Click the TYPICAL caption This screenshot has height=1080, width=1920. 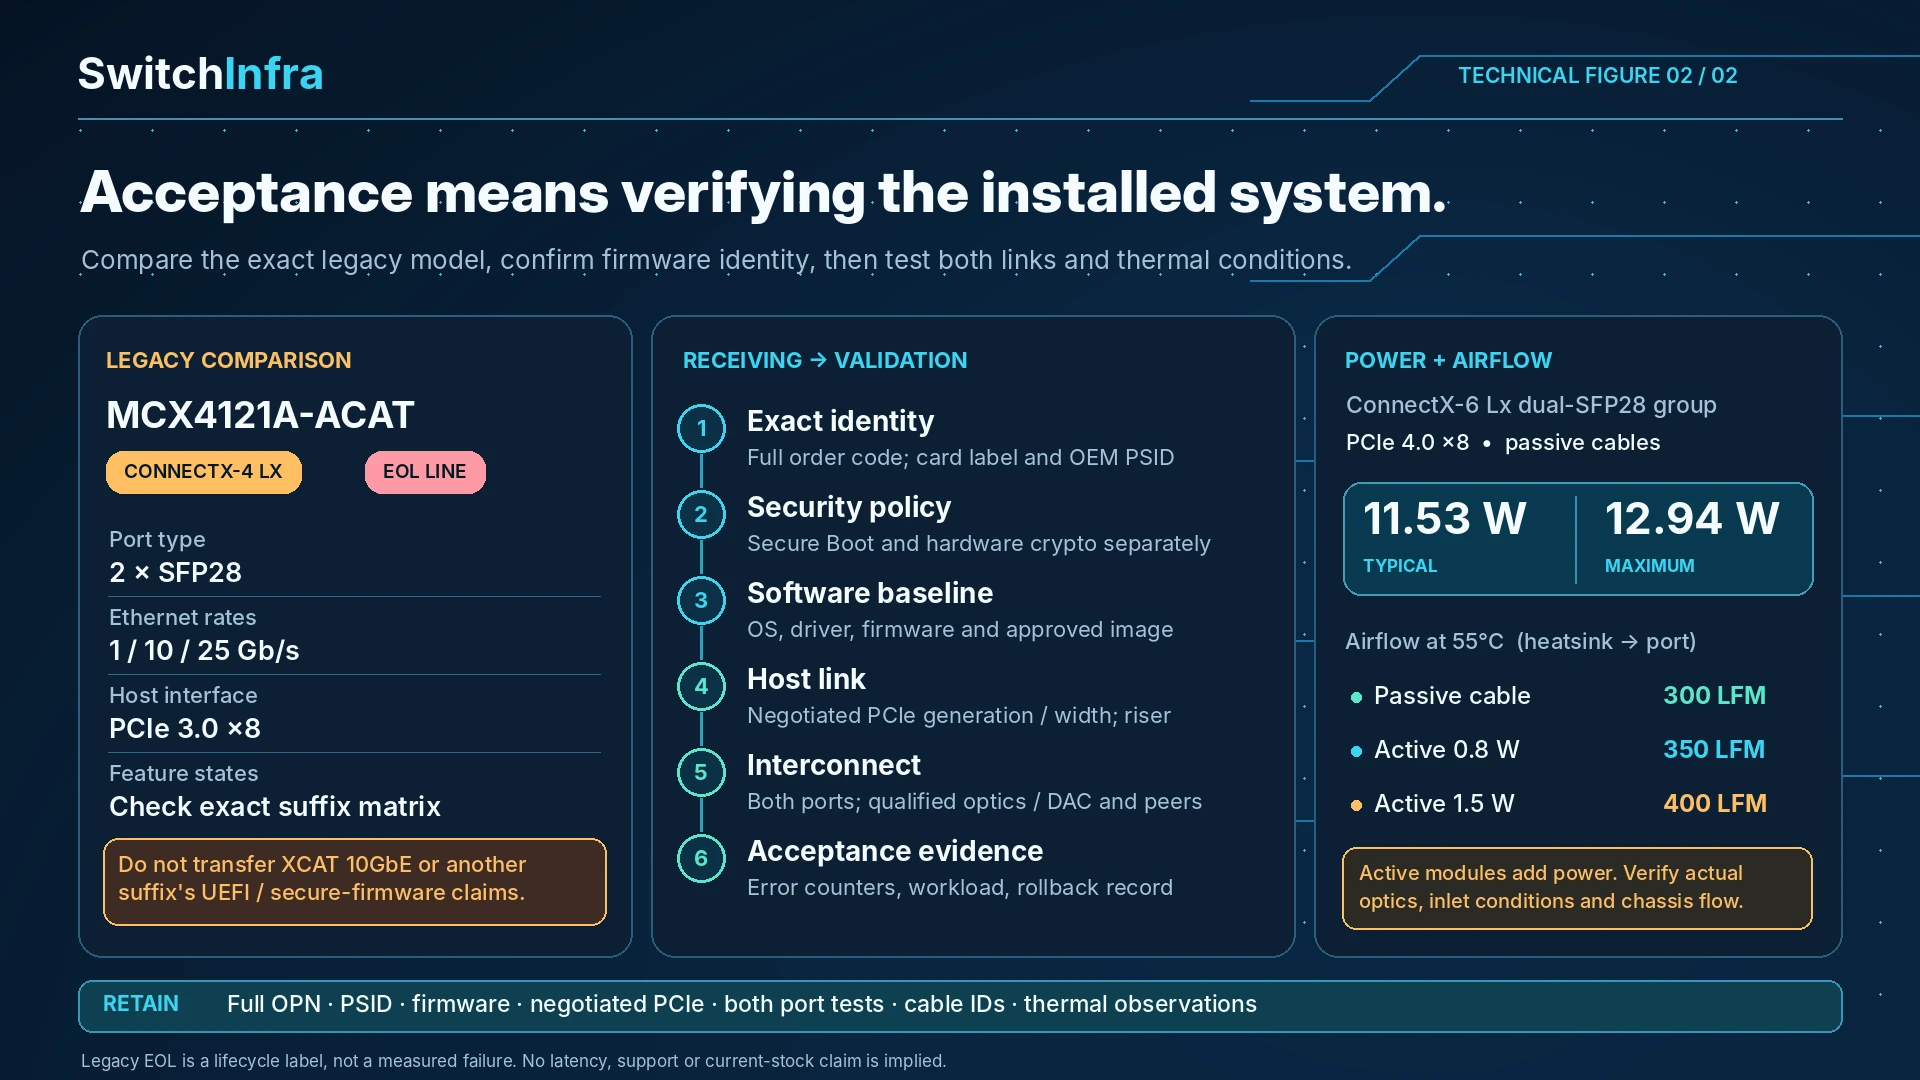click(x=1400, y=566)
